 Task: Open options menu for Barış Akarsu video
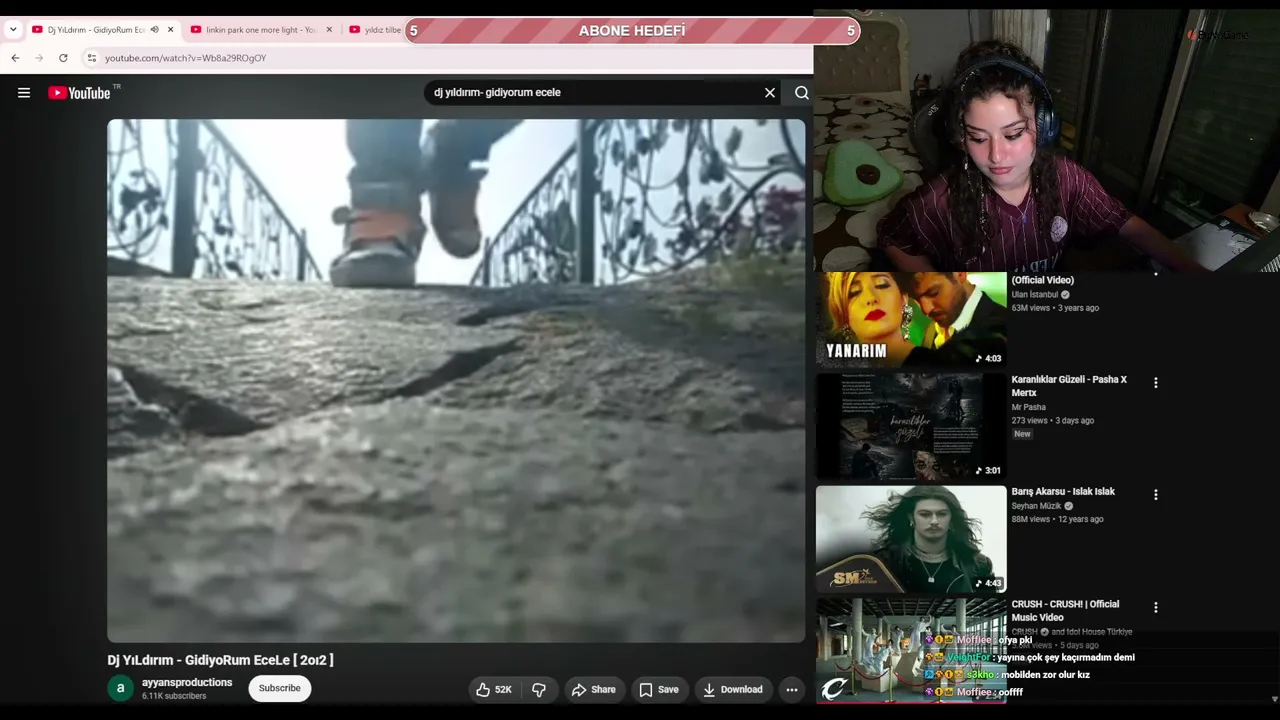pyautogui.click(x=1156, y=495)
